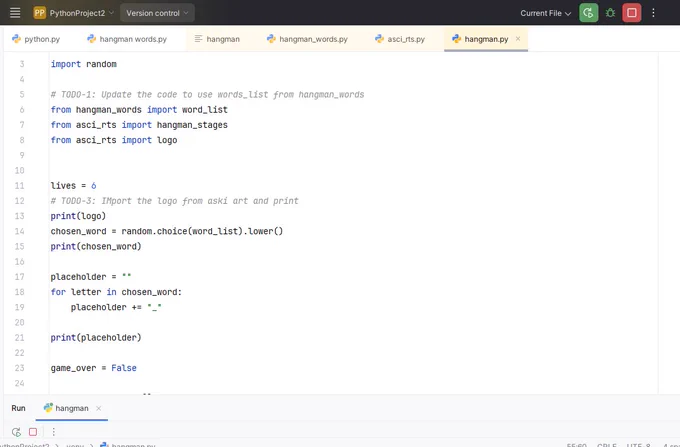Click "from asci_rts import hangman_stages" line
The width and height of the screenshot is (680, 447).
139,125
